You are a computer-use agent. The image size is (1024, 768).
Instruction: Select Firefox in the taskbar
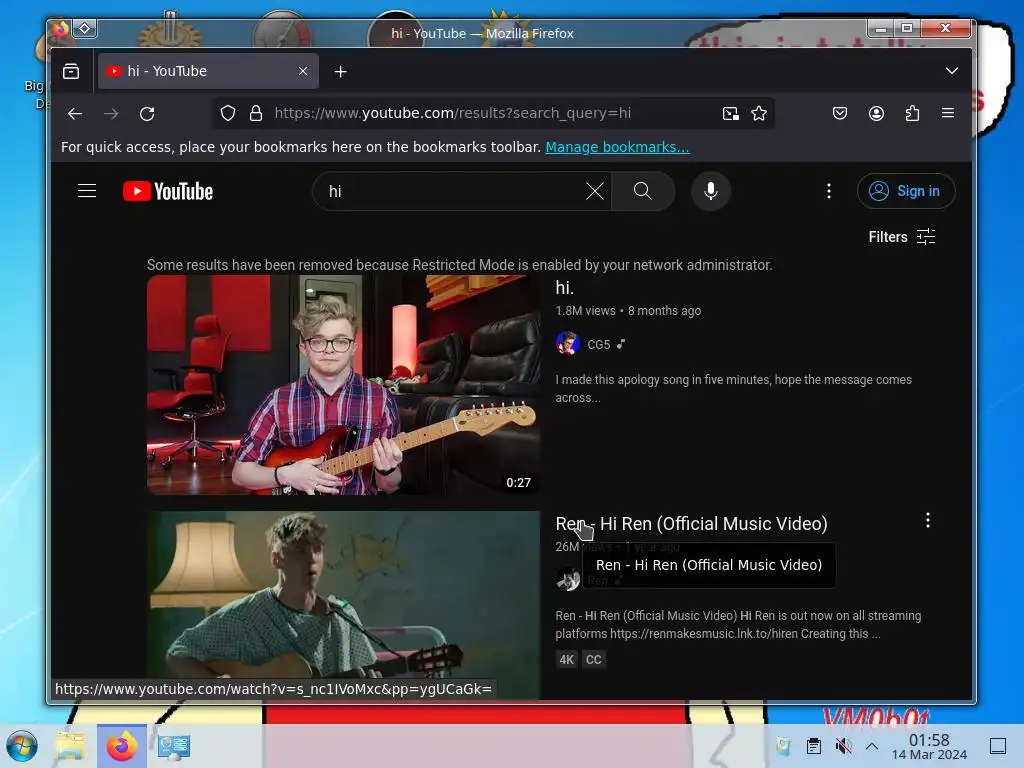pyautogui.click(x=122, y=746)
